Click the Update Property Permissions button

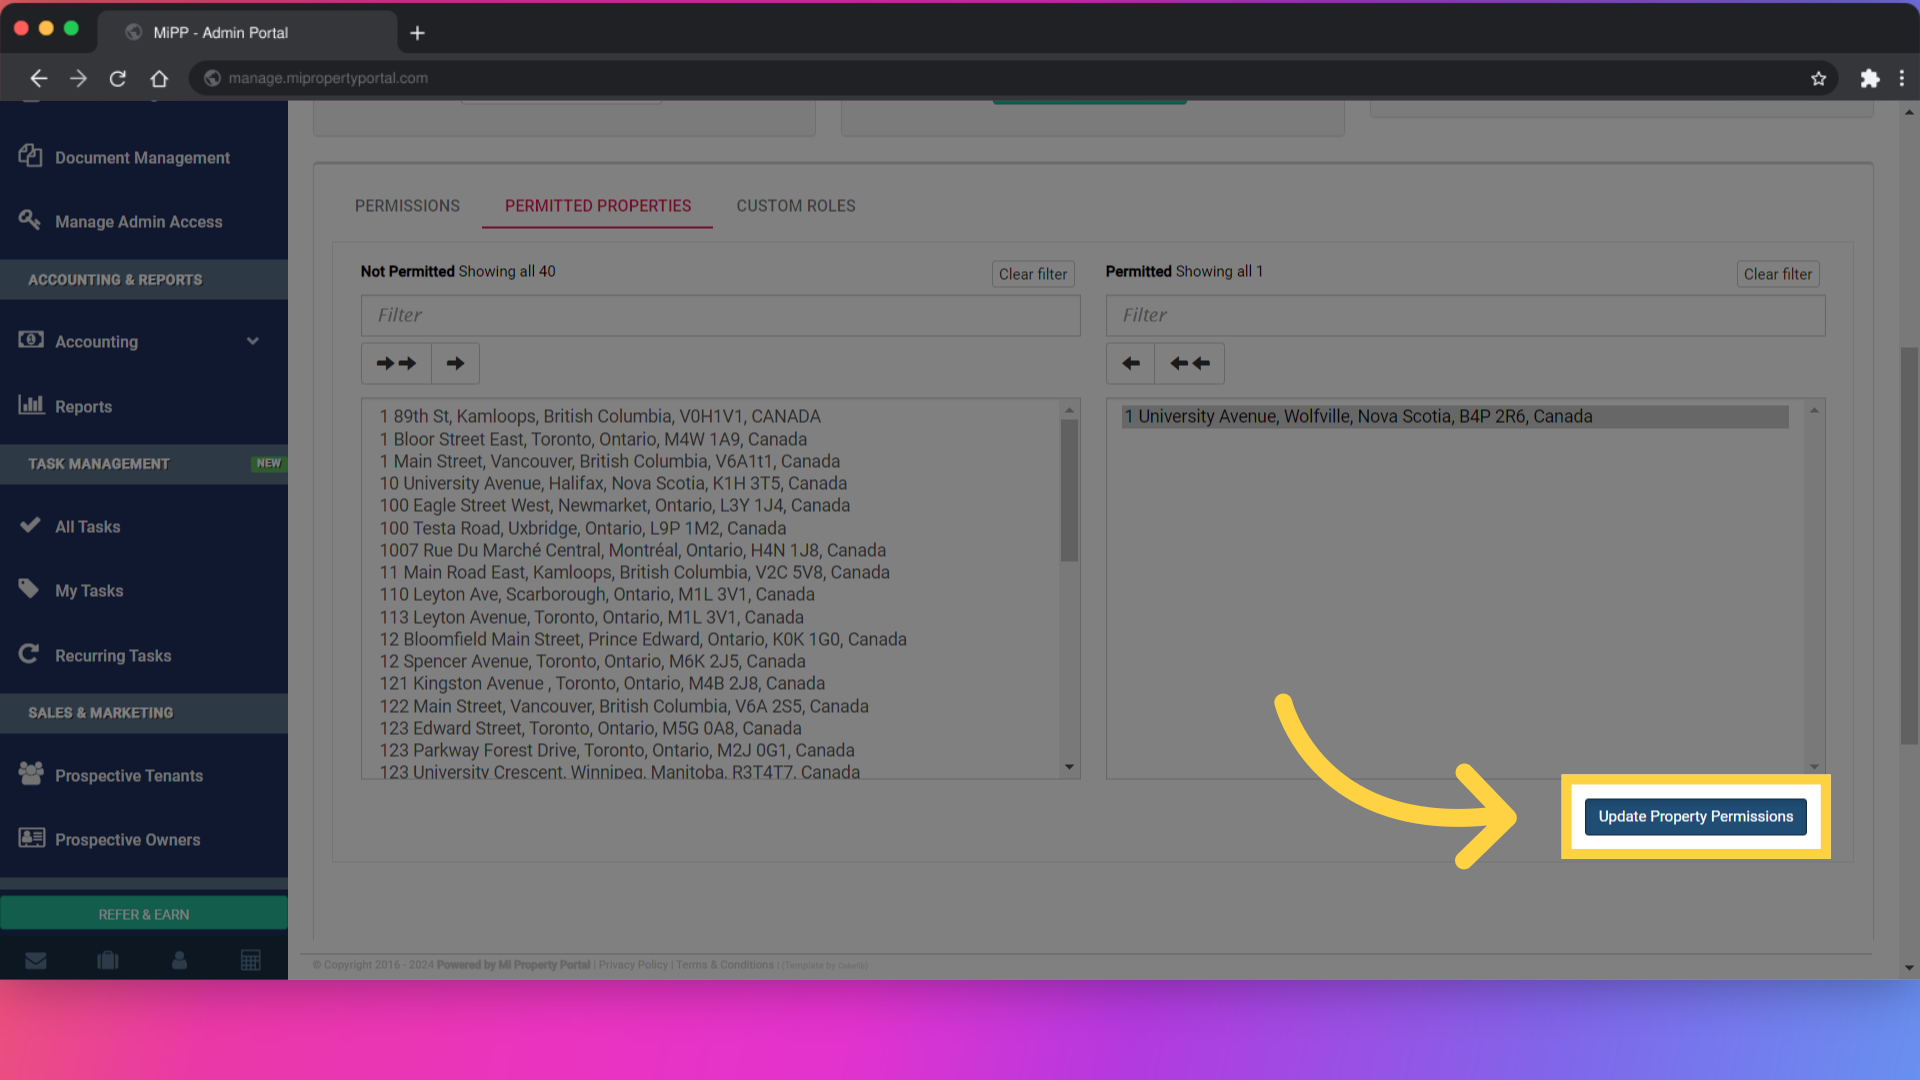coord(1694,816)
